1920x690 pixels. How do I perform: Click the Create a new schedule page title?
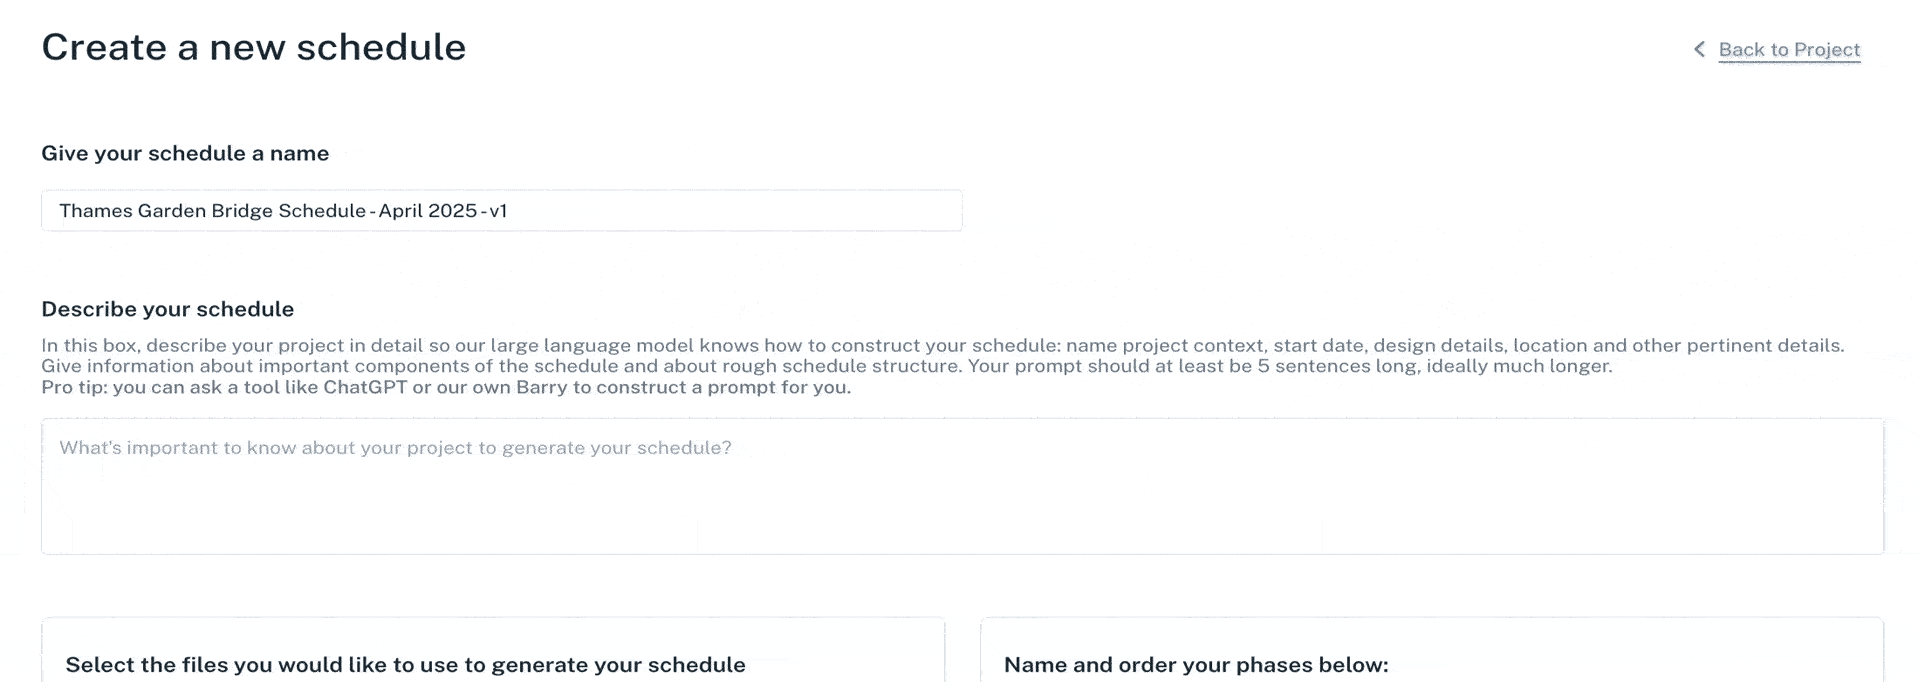coord(253,46)
